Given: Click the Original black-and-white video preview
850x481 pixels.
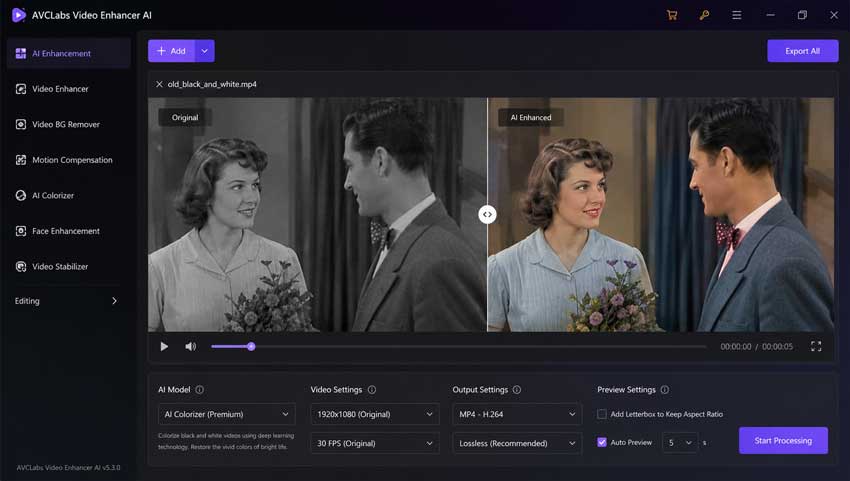Looking at the screenshot, I should [318, 215].
